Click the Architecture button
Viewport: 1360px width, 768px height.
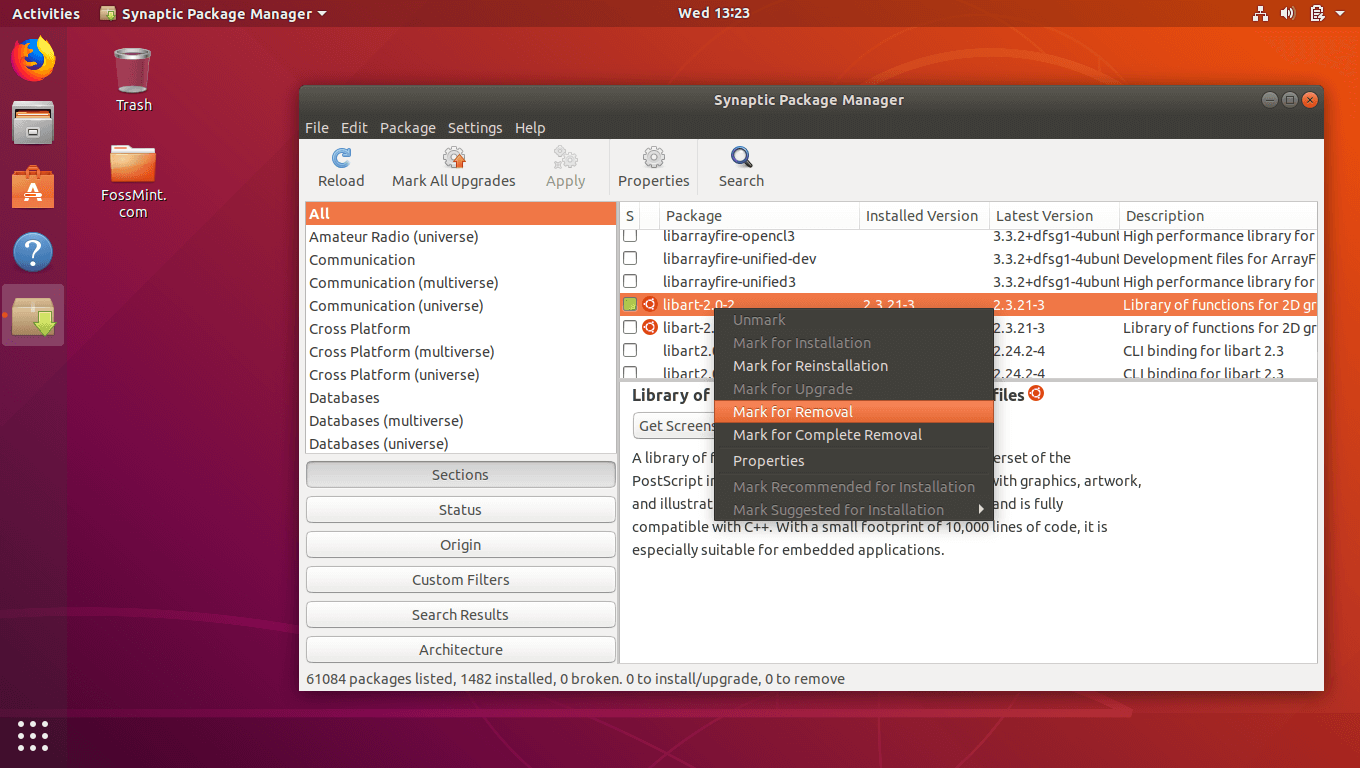(461, 650)
